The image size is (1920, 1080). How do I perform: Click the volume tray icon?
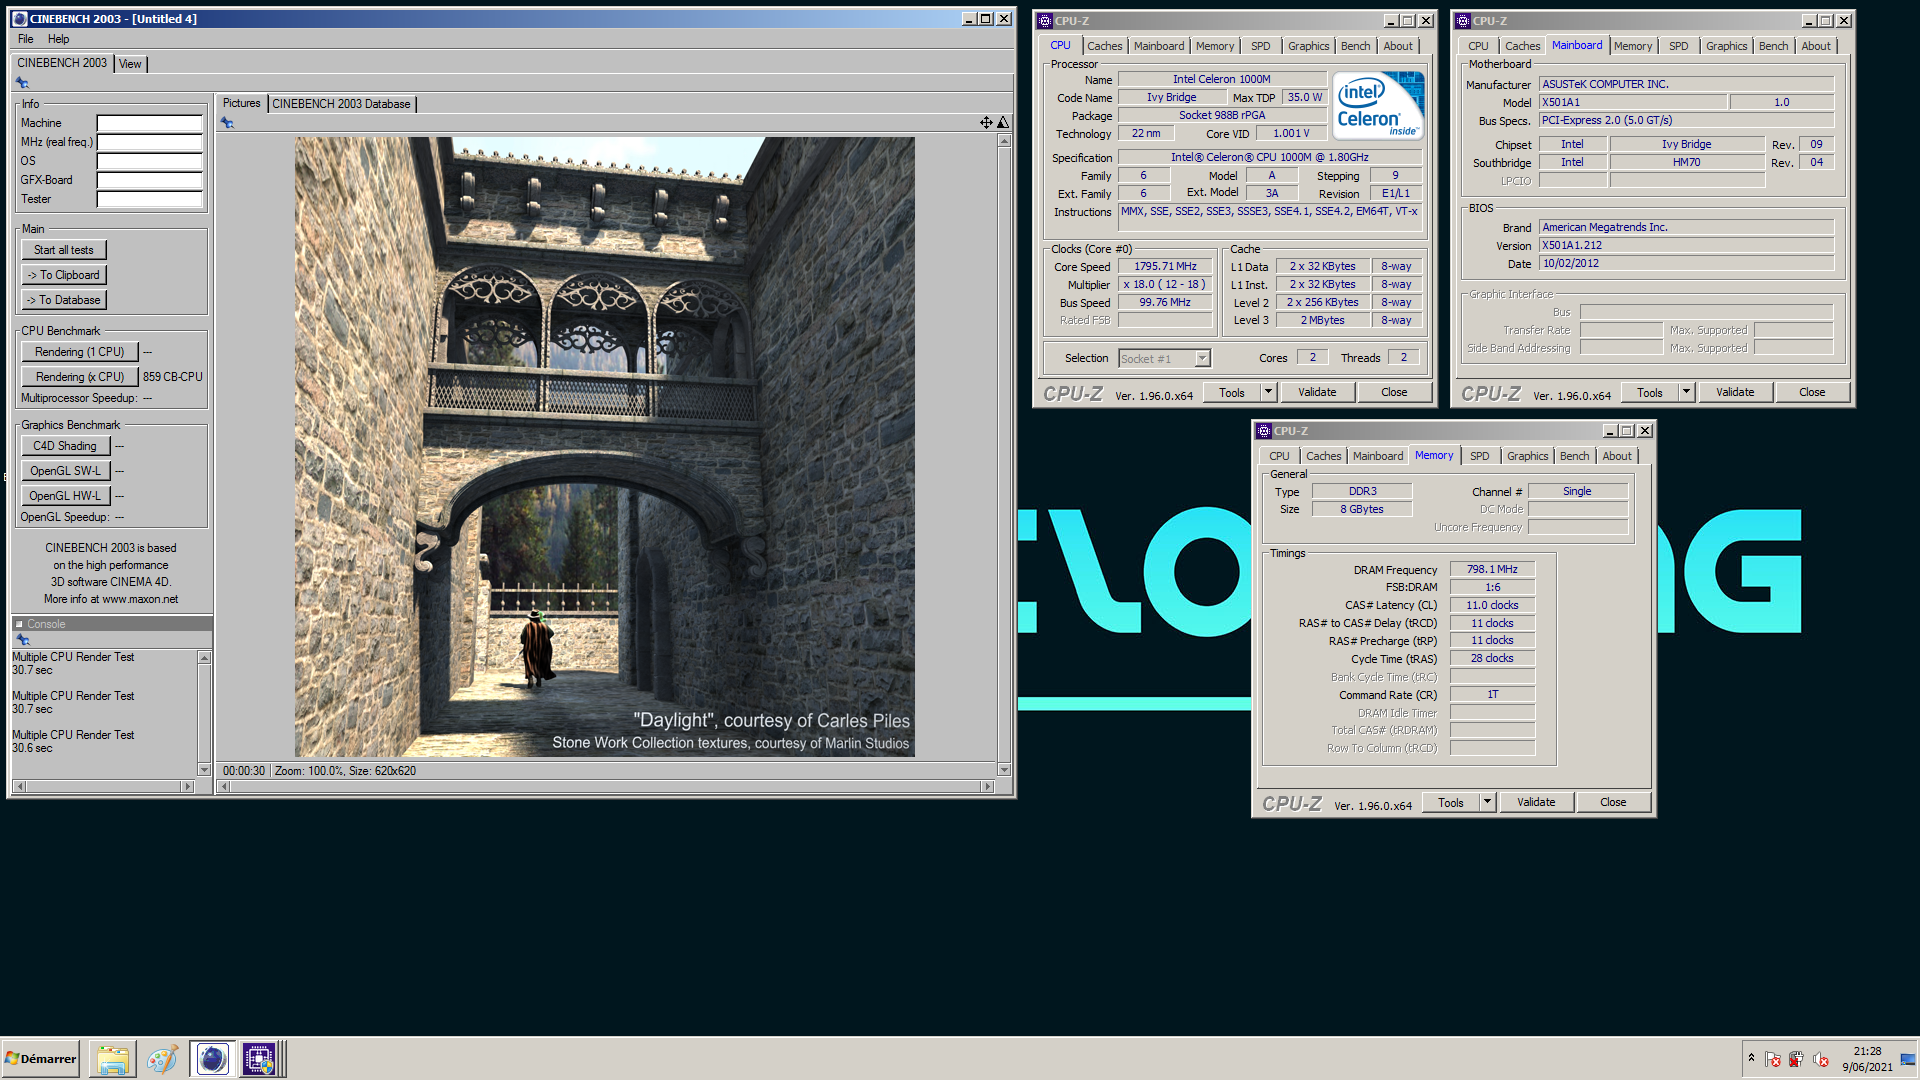[x=1821, y=1059]
